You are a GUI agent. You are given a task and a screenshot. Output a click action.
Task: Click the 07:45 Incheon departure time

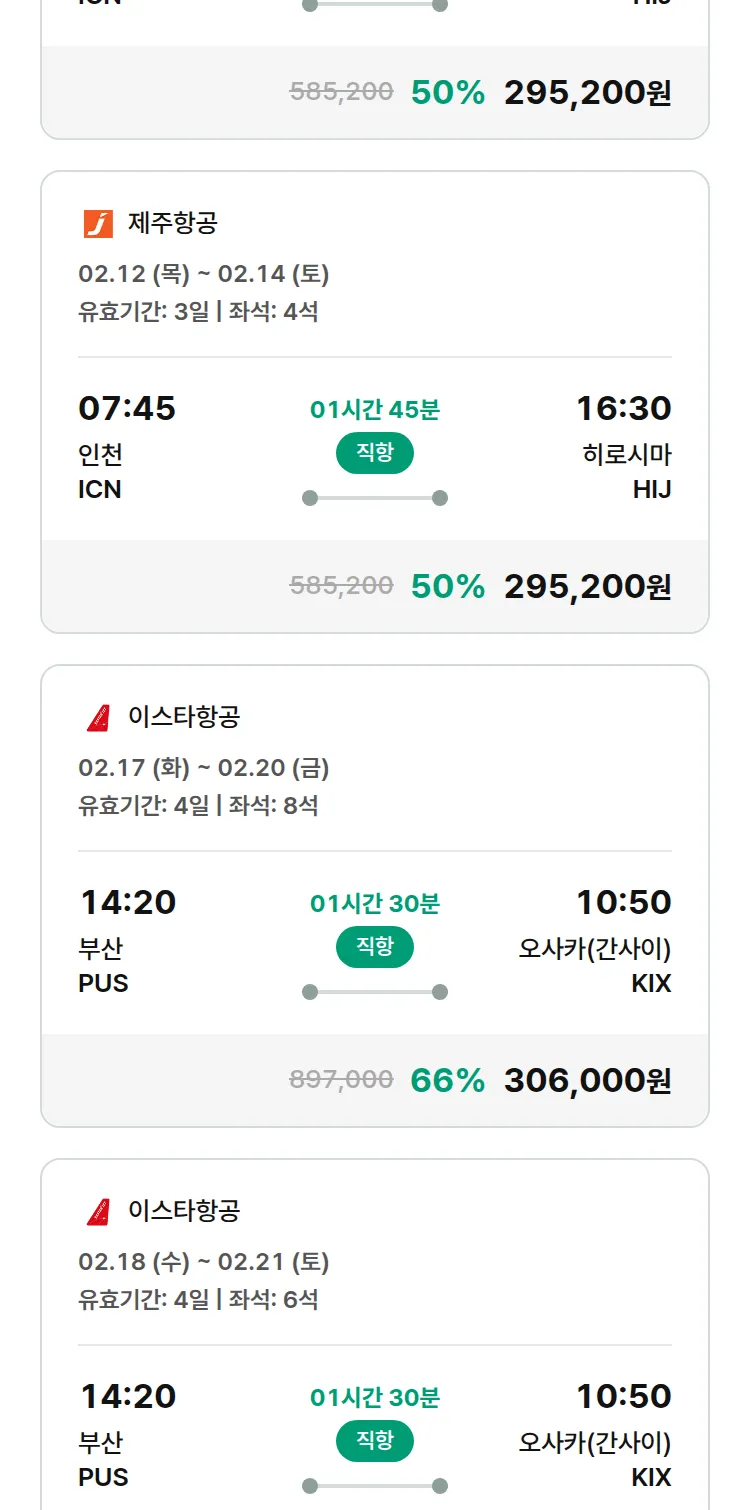pos(127,409)
